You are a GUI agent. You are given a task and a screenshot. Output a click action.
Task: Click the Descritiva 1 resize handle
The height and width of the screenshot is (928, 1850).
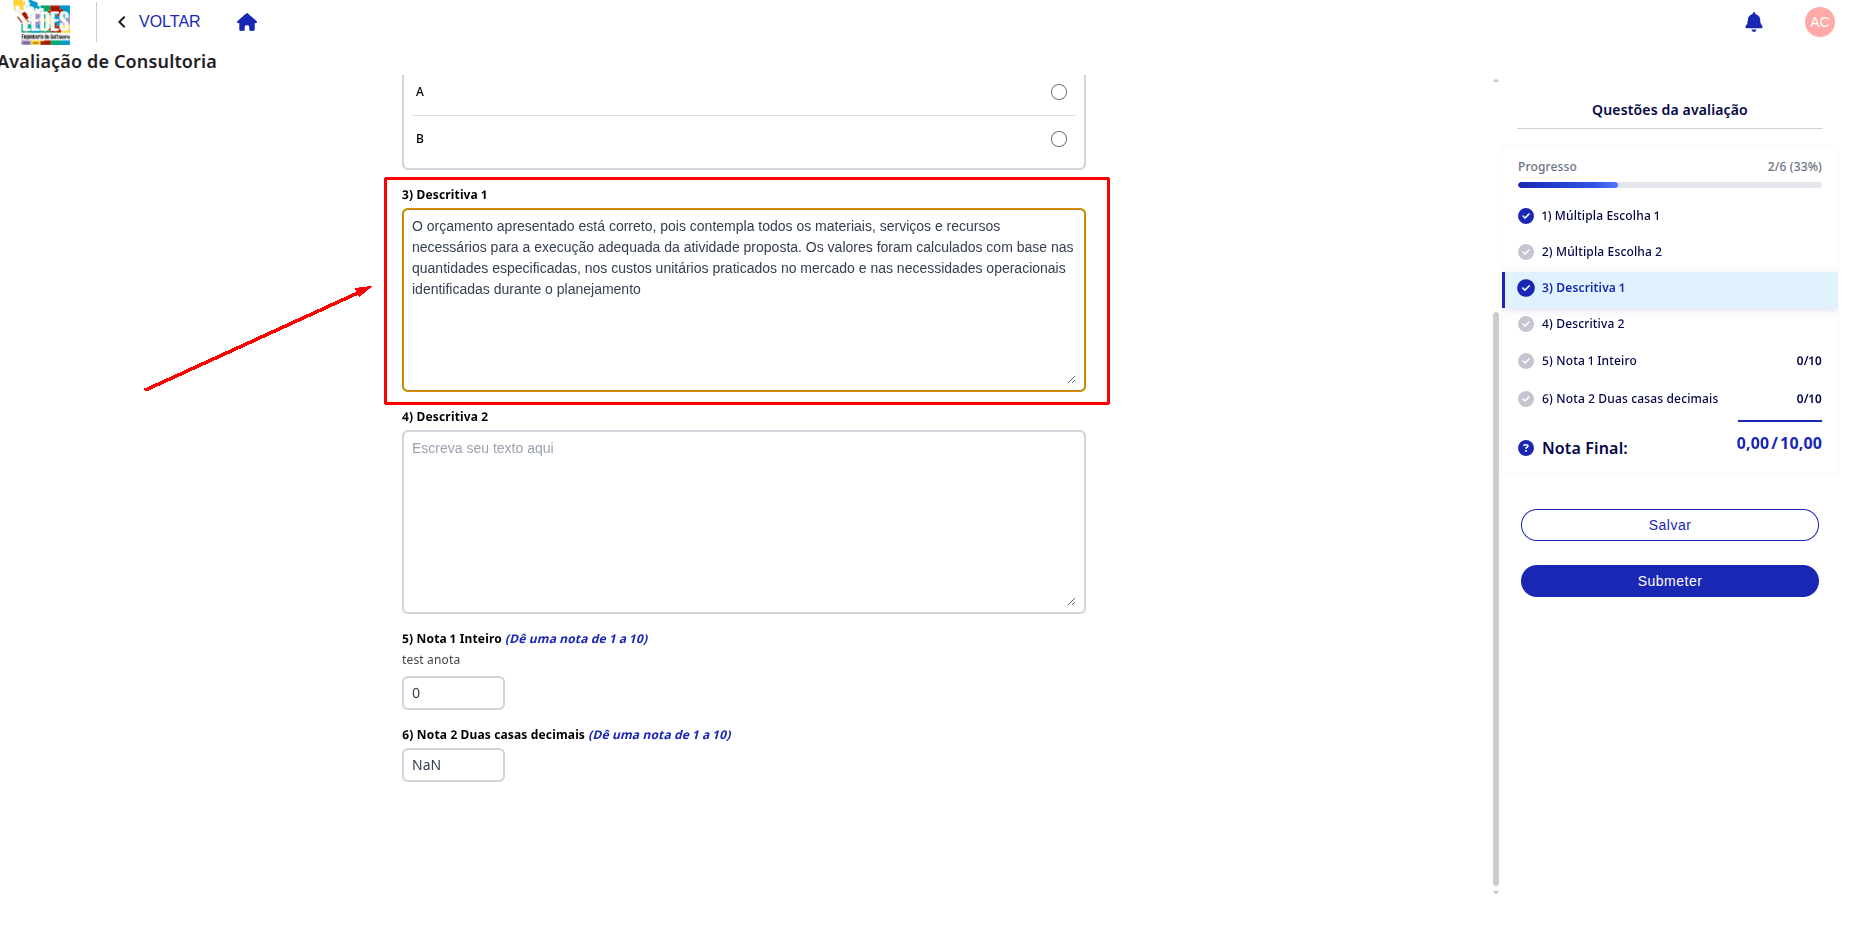point(1071,379)
